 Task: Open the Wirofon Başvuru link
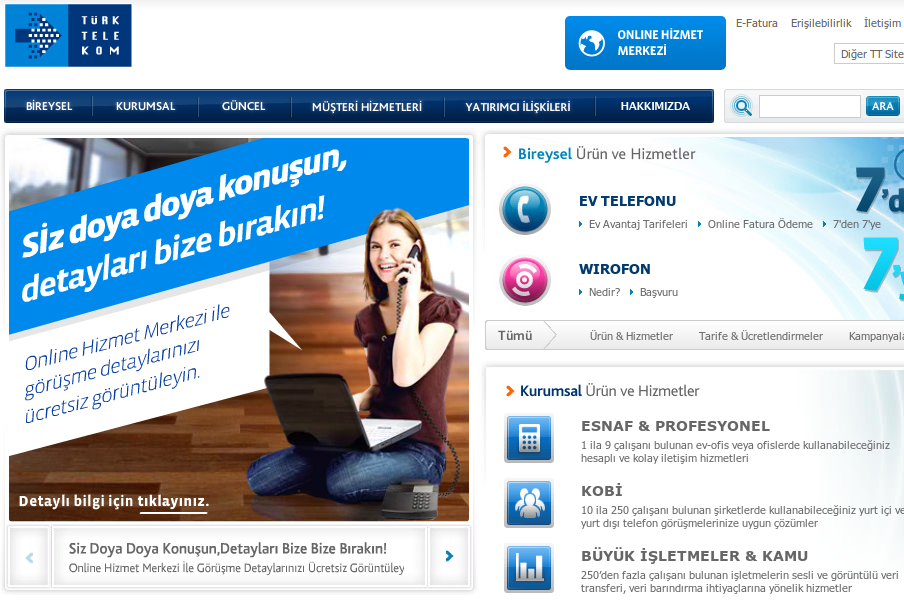[x=658, y=292]
